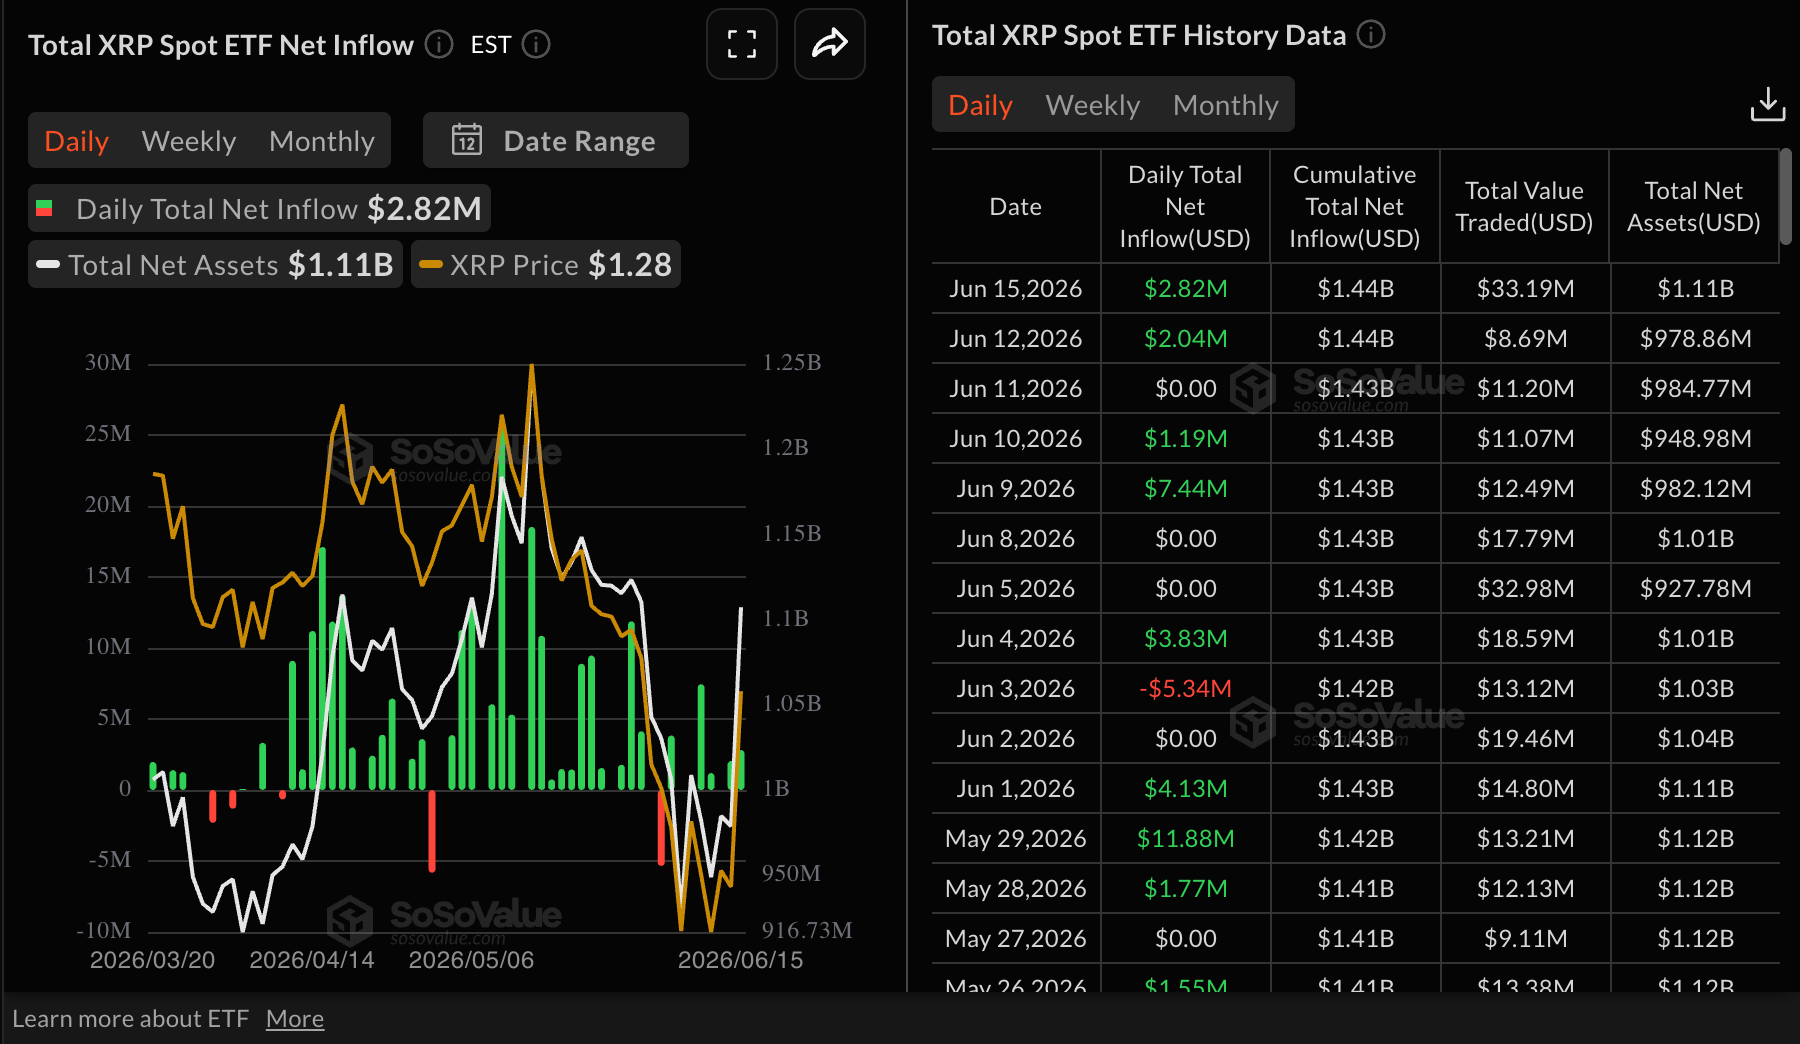Click the Jun 10,2026 date cell
This screenshot has width=1800, height=1044.
point(1016,439)
